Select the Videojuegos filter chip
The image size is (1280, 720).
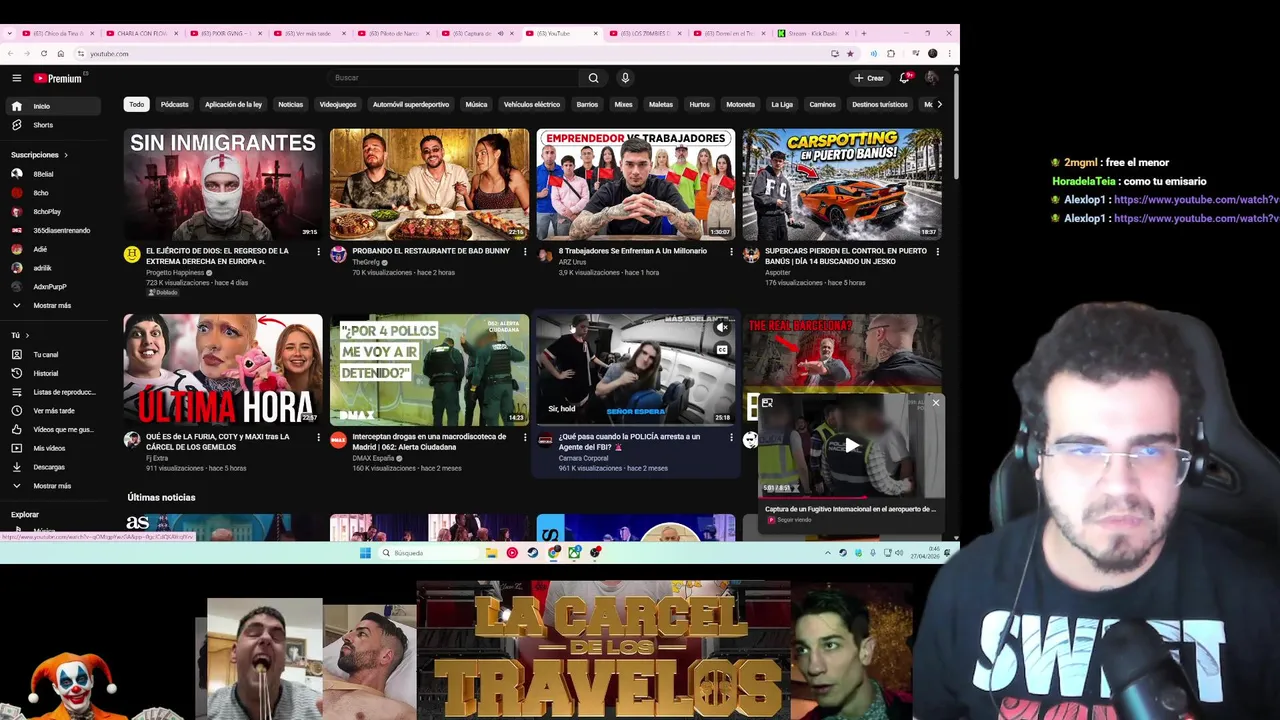point(337,104)
